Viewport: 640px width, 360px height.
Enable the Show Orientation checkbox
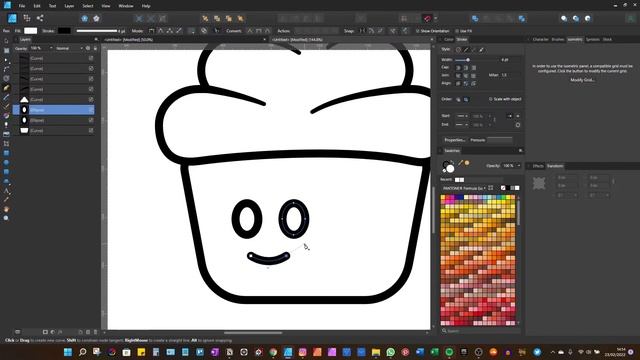coord(418,31)
